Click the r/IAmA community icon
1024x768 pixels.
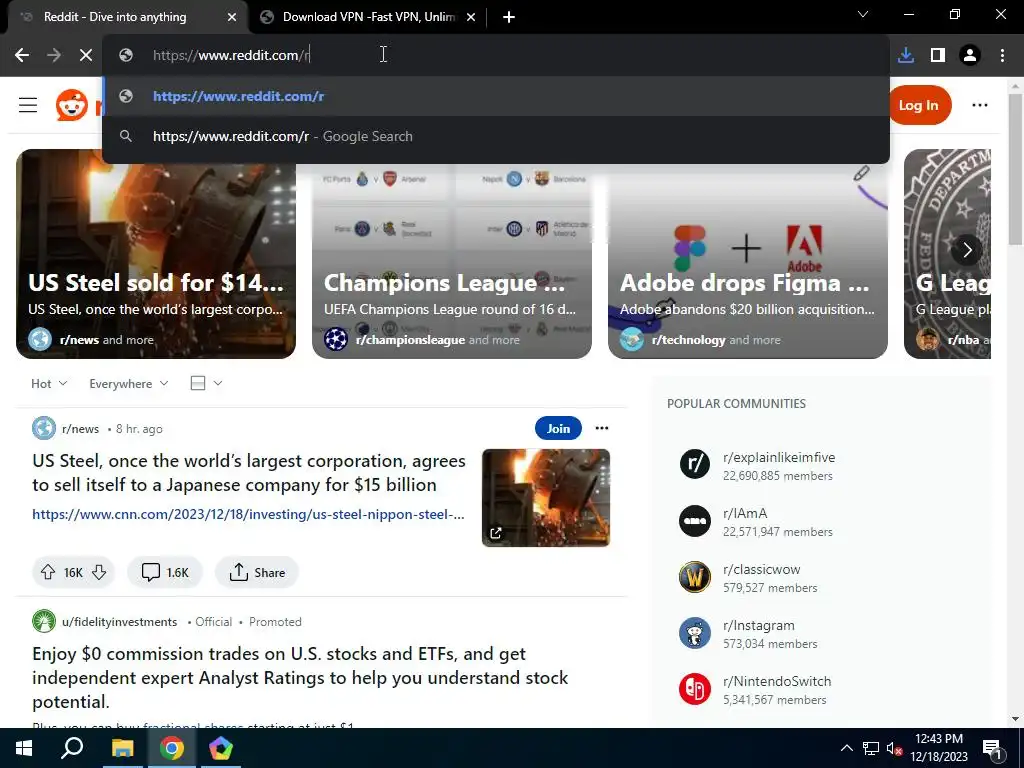[x=694, y=520]
